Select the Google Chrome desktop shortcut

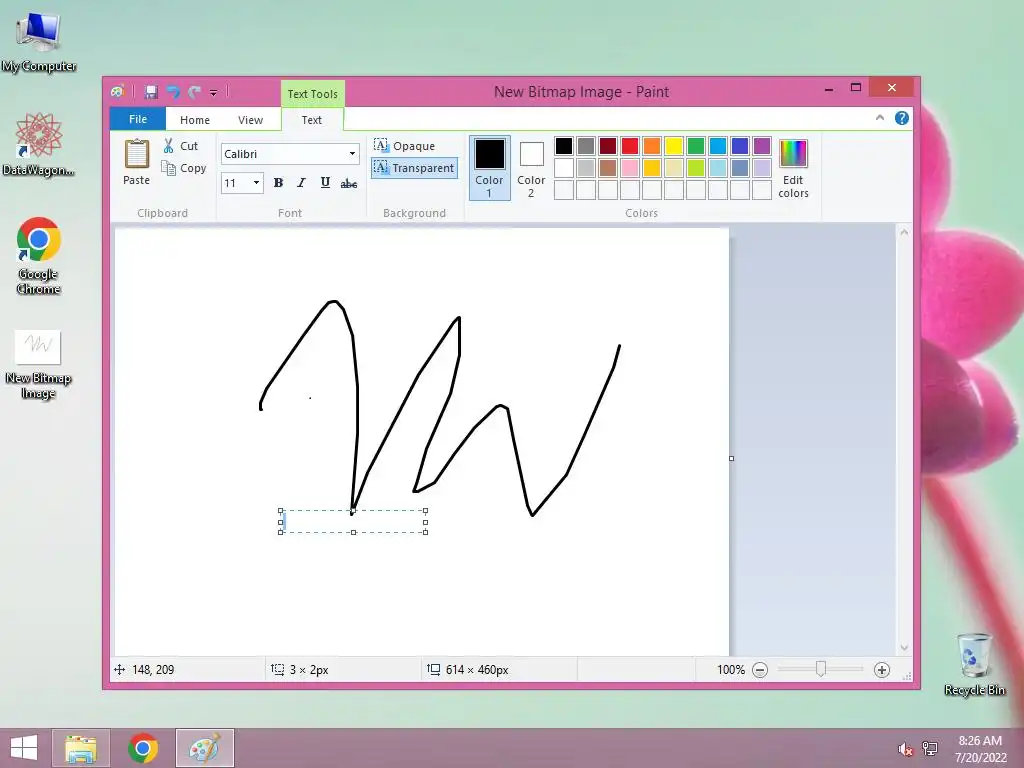tap(39, 256)
